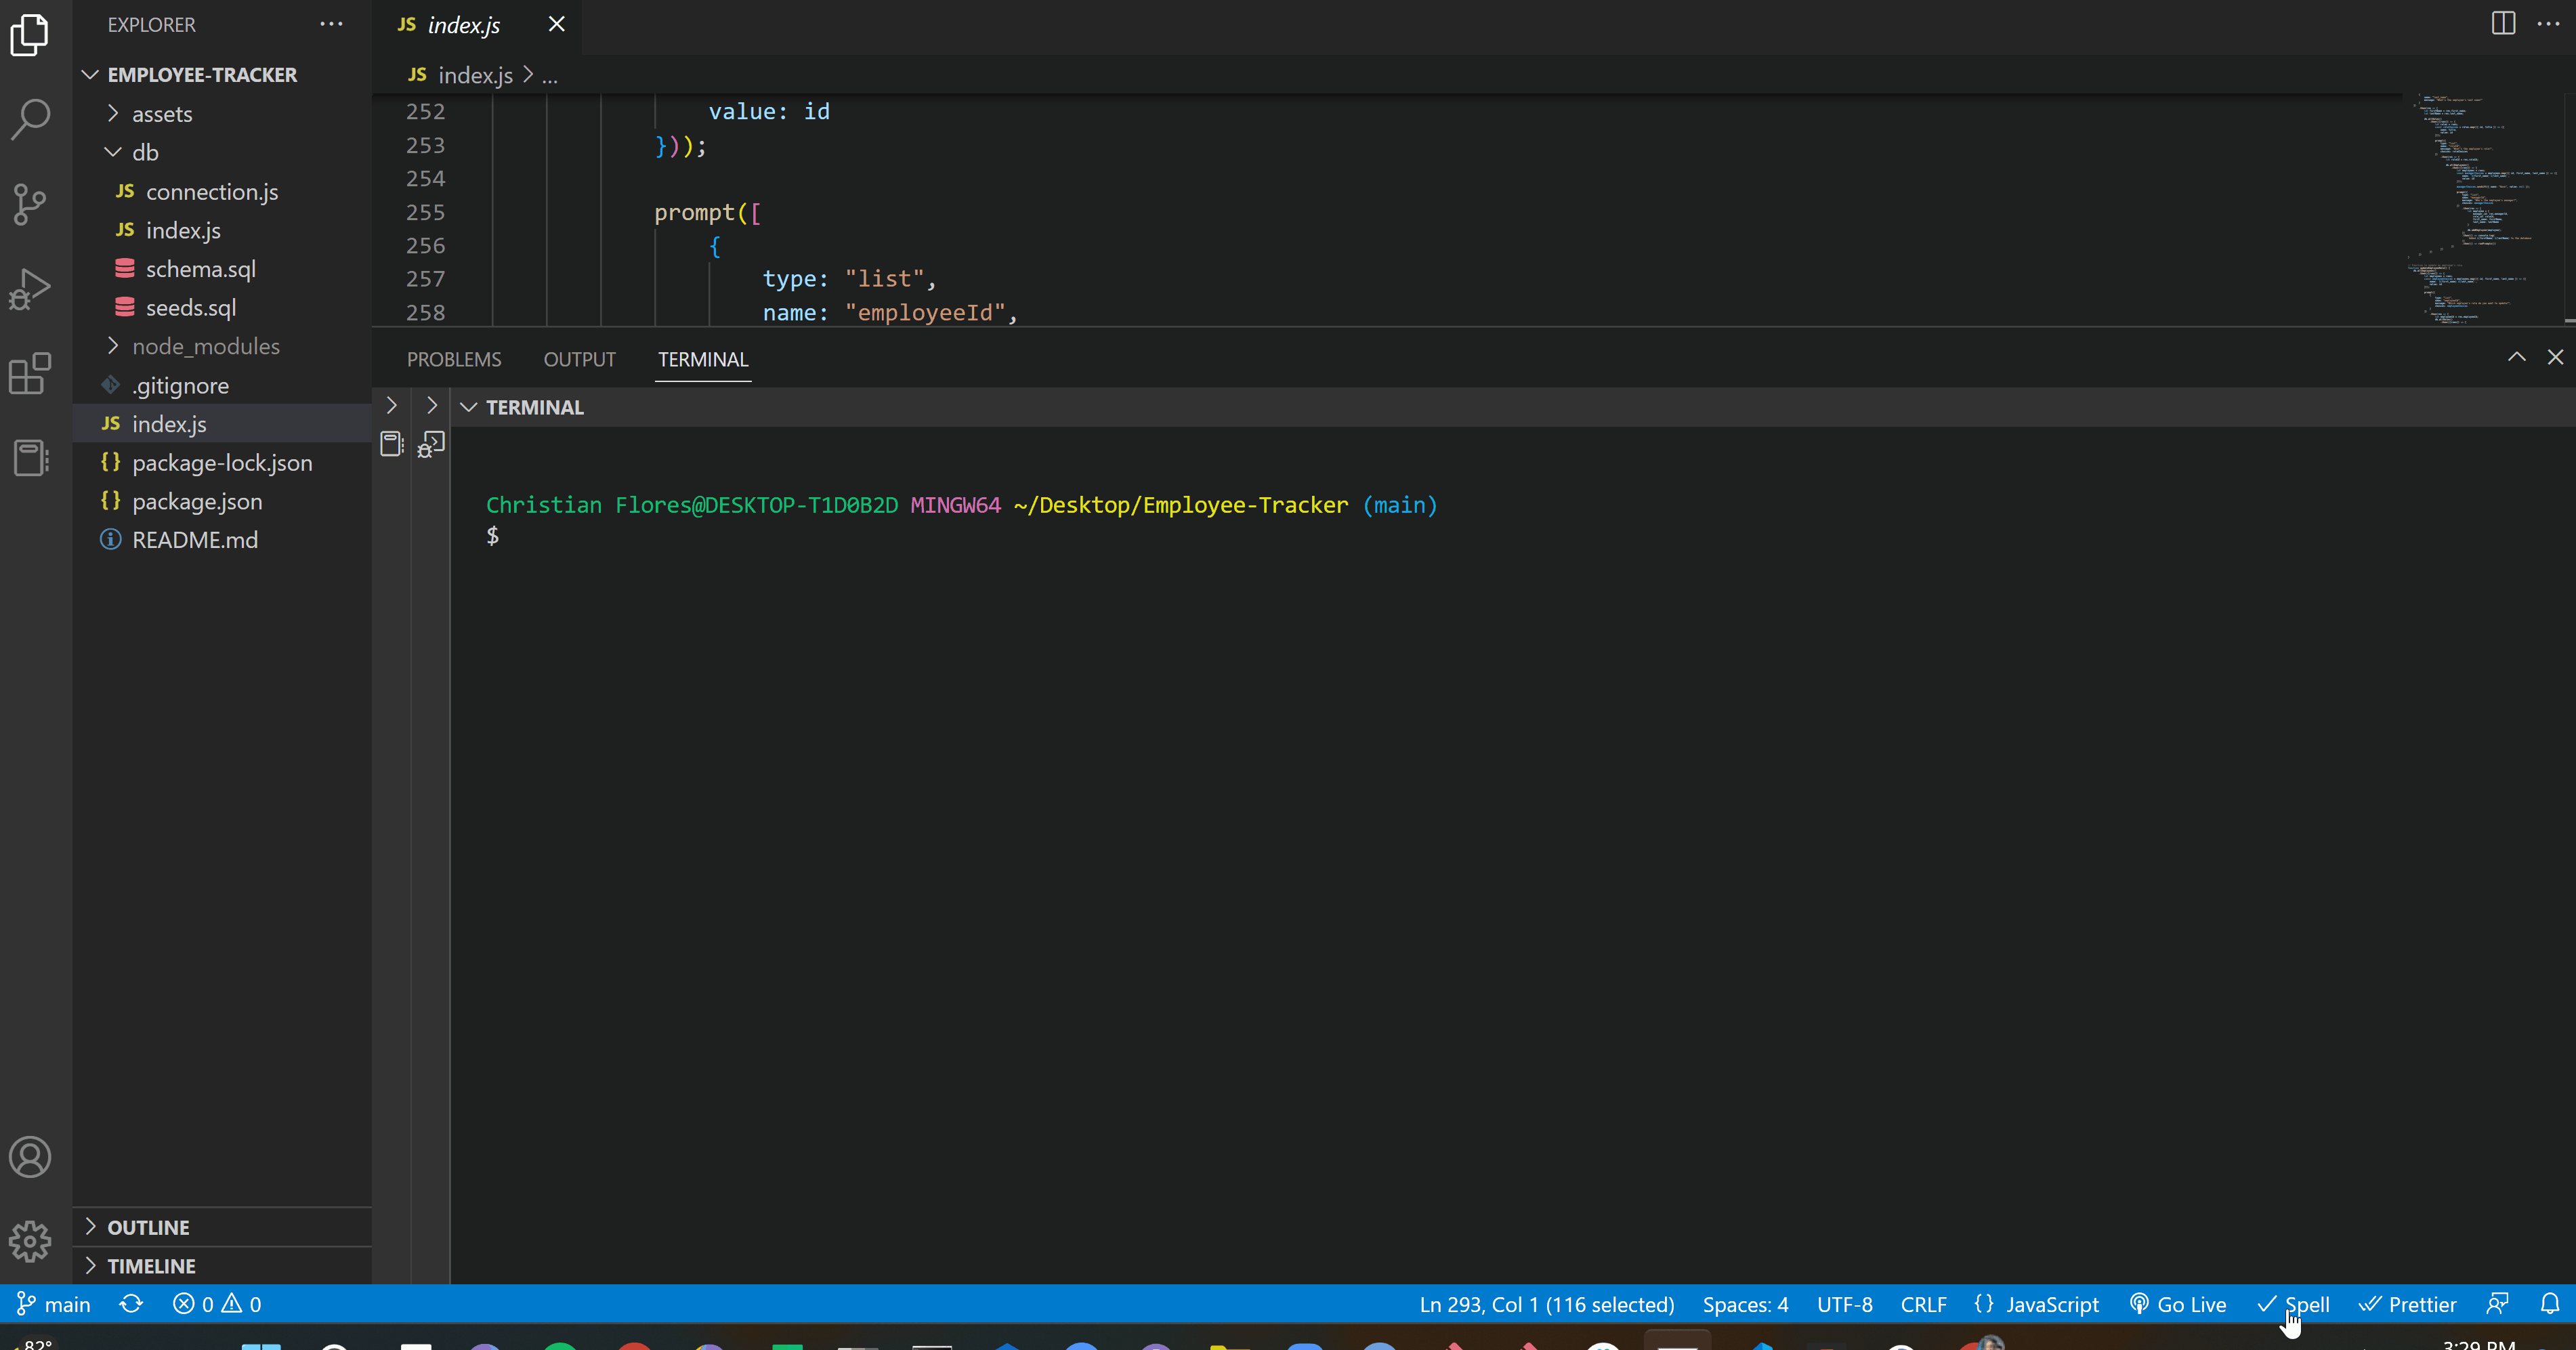This screenshot has width=2576, height=1350.
Task: Click the Explorer more actions ellipsis
Action: (x=331, y=24)
